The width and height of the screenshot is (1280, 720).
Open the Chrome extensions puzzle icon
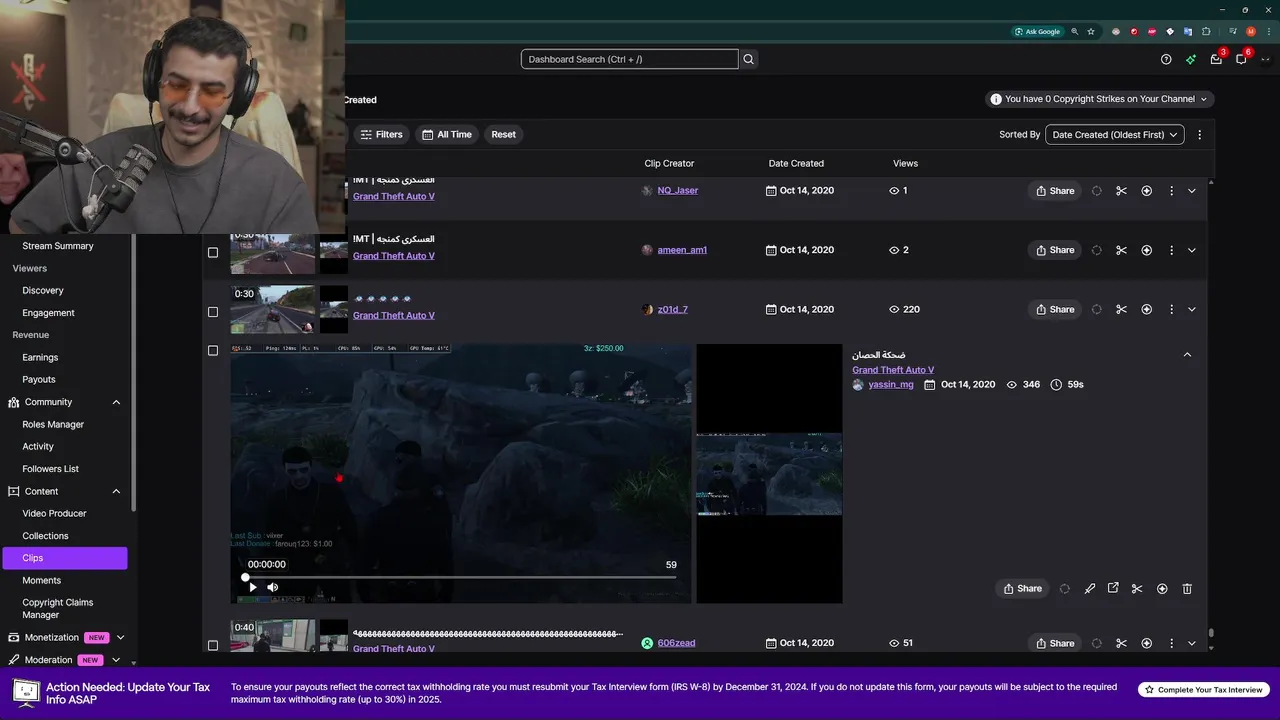[1206, 31]
